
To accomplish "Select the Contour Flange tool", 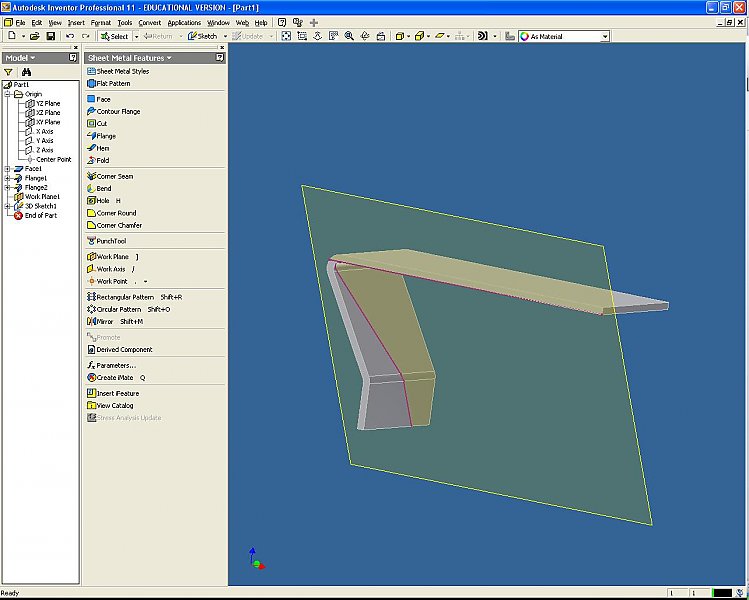I will [117, 111].
